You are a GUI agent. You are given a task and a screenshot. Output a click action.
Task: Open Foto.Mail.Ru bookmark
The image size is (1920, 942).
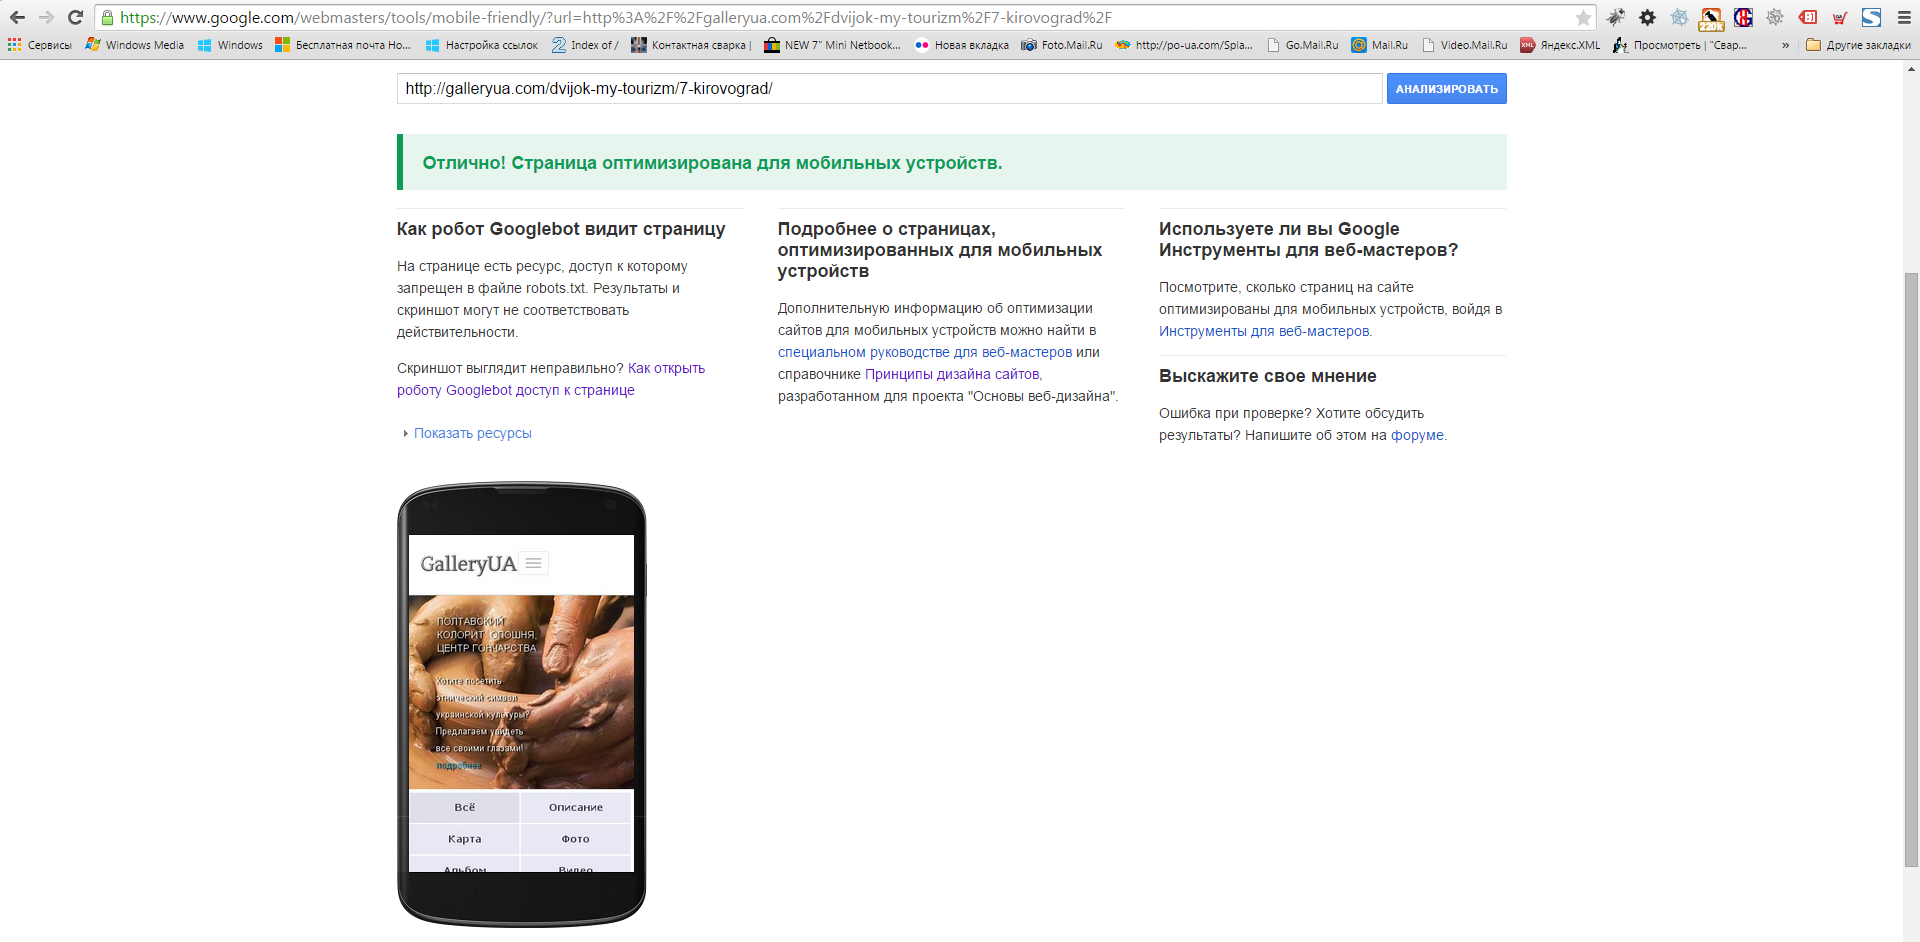click(1061, 45)
